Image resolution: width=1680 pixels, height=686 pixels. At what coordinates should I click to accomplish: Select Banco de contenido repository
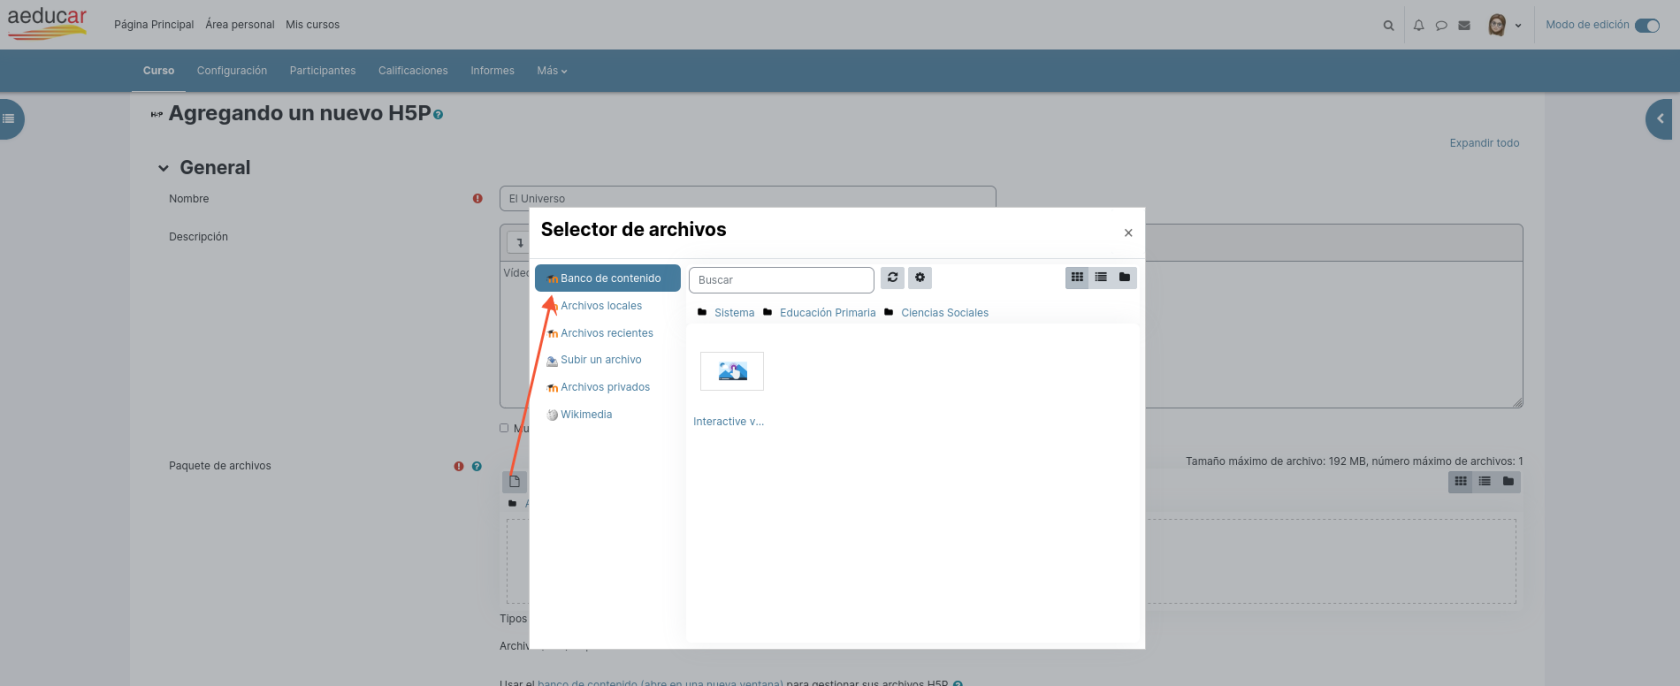click(608, 278)
